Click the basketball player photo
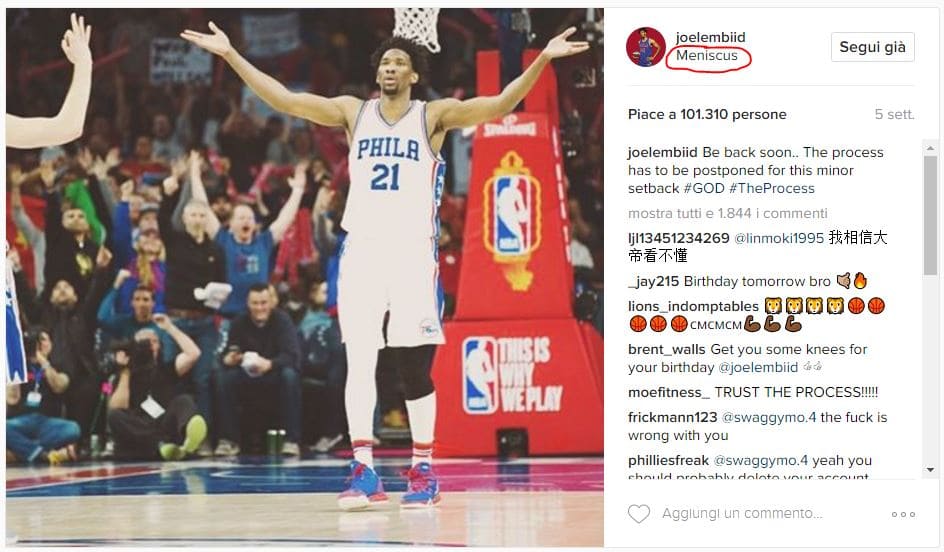This screenshot has height=552, width=944. pyautogui.click(x=305, y=277)
